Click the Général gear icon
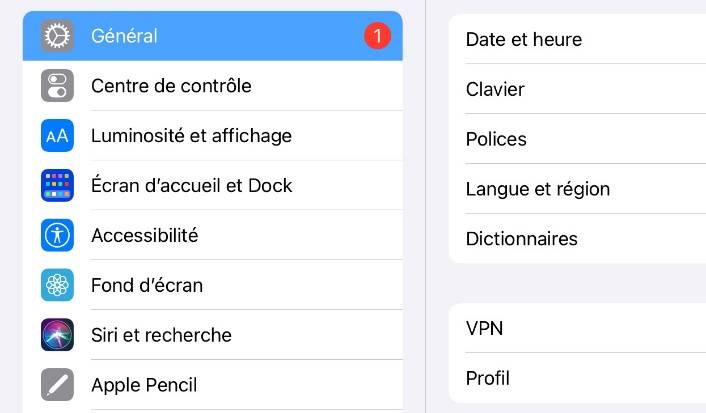 click(57, 36)
